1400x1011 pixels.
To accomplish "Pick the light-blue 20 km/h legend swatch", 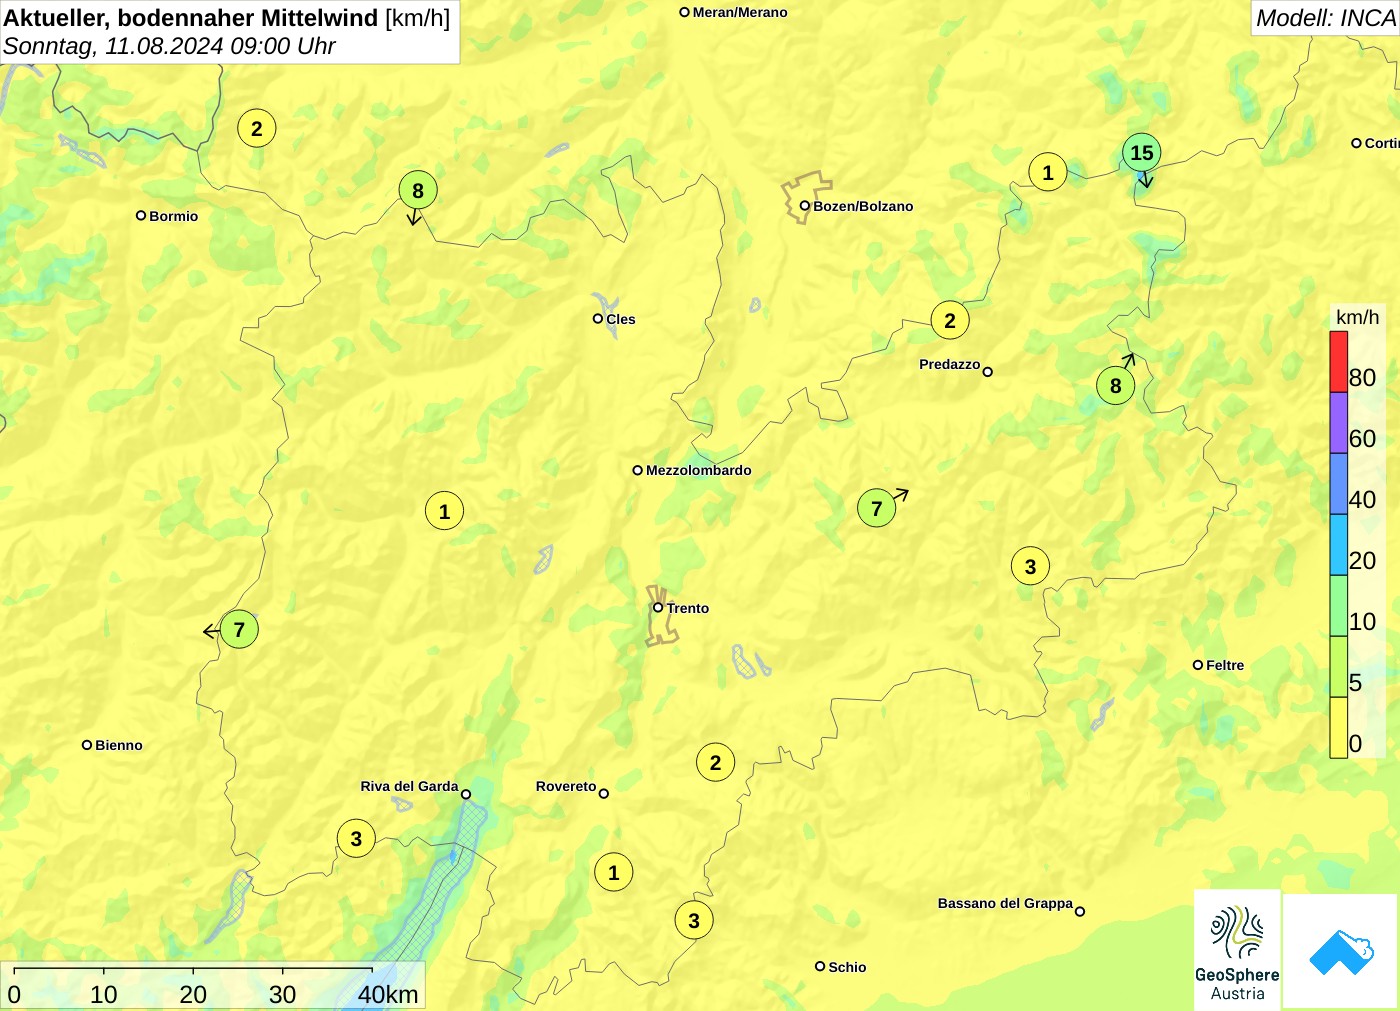I will (1339, 545).
